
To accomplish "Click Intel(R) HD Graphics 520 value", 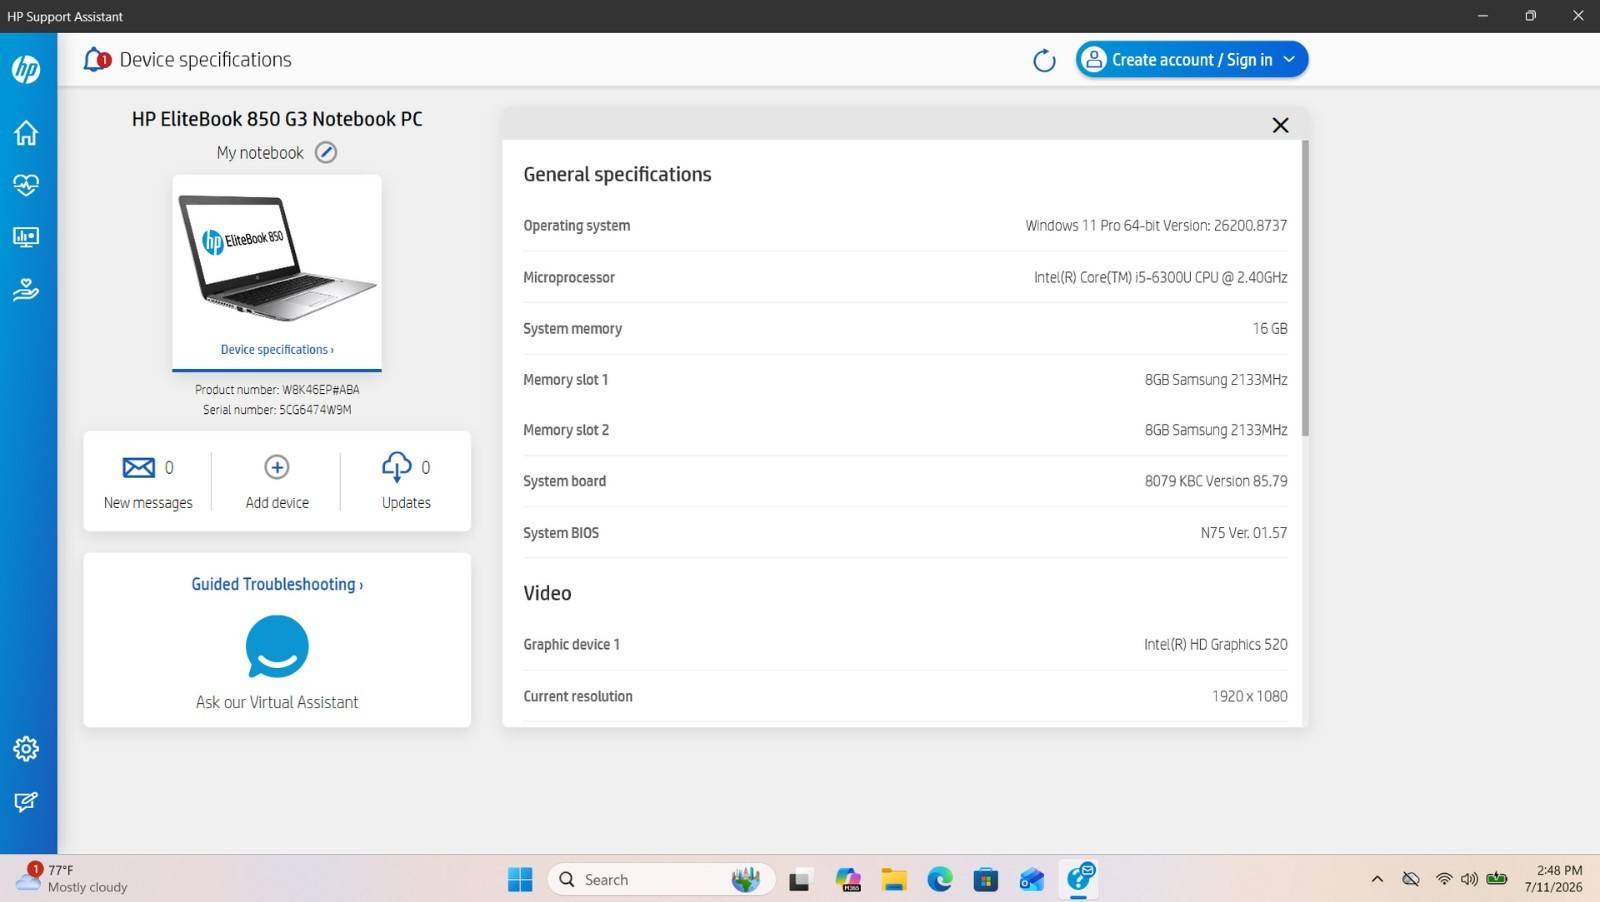I will (1216, 645).
